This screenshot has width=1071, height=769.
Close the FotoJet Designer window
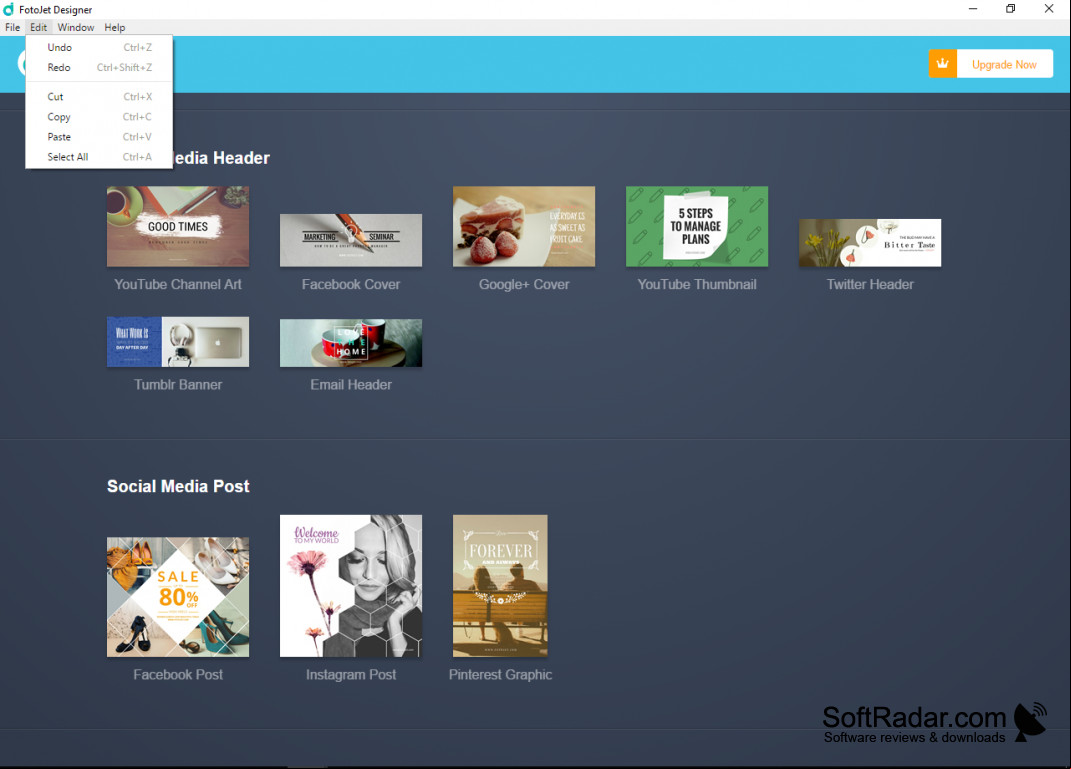tap(1048, 9)
